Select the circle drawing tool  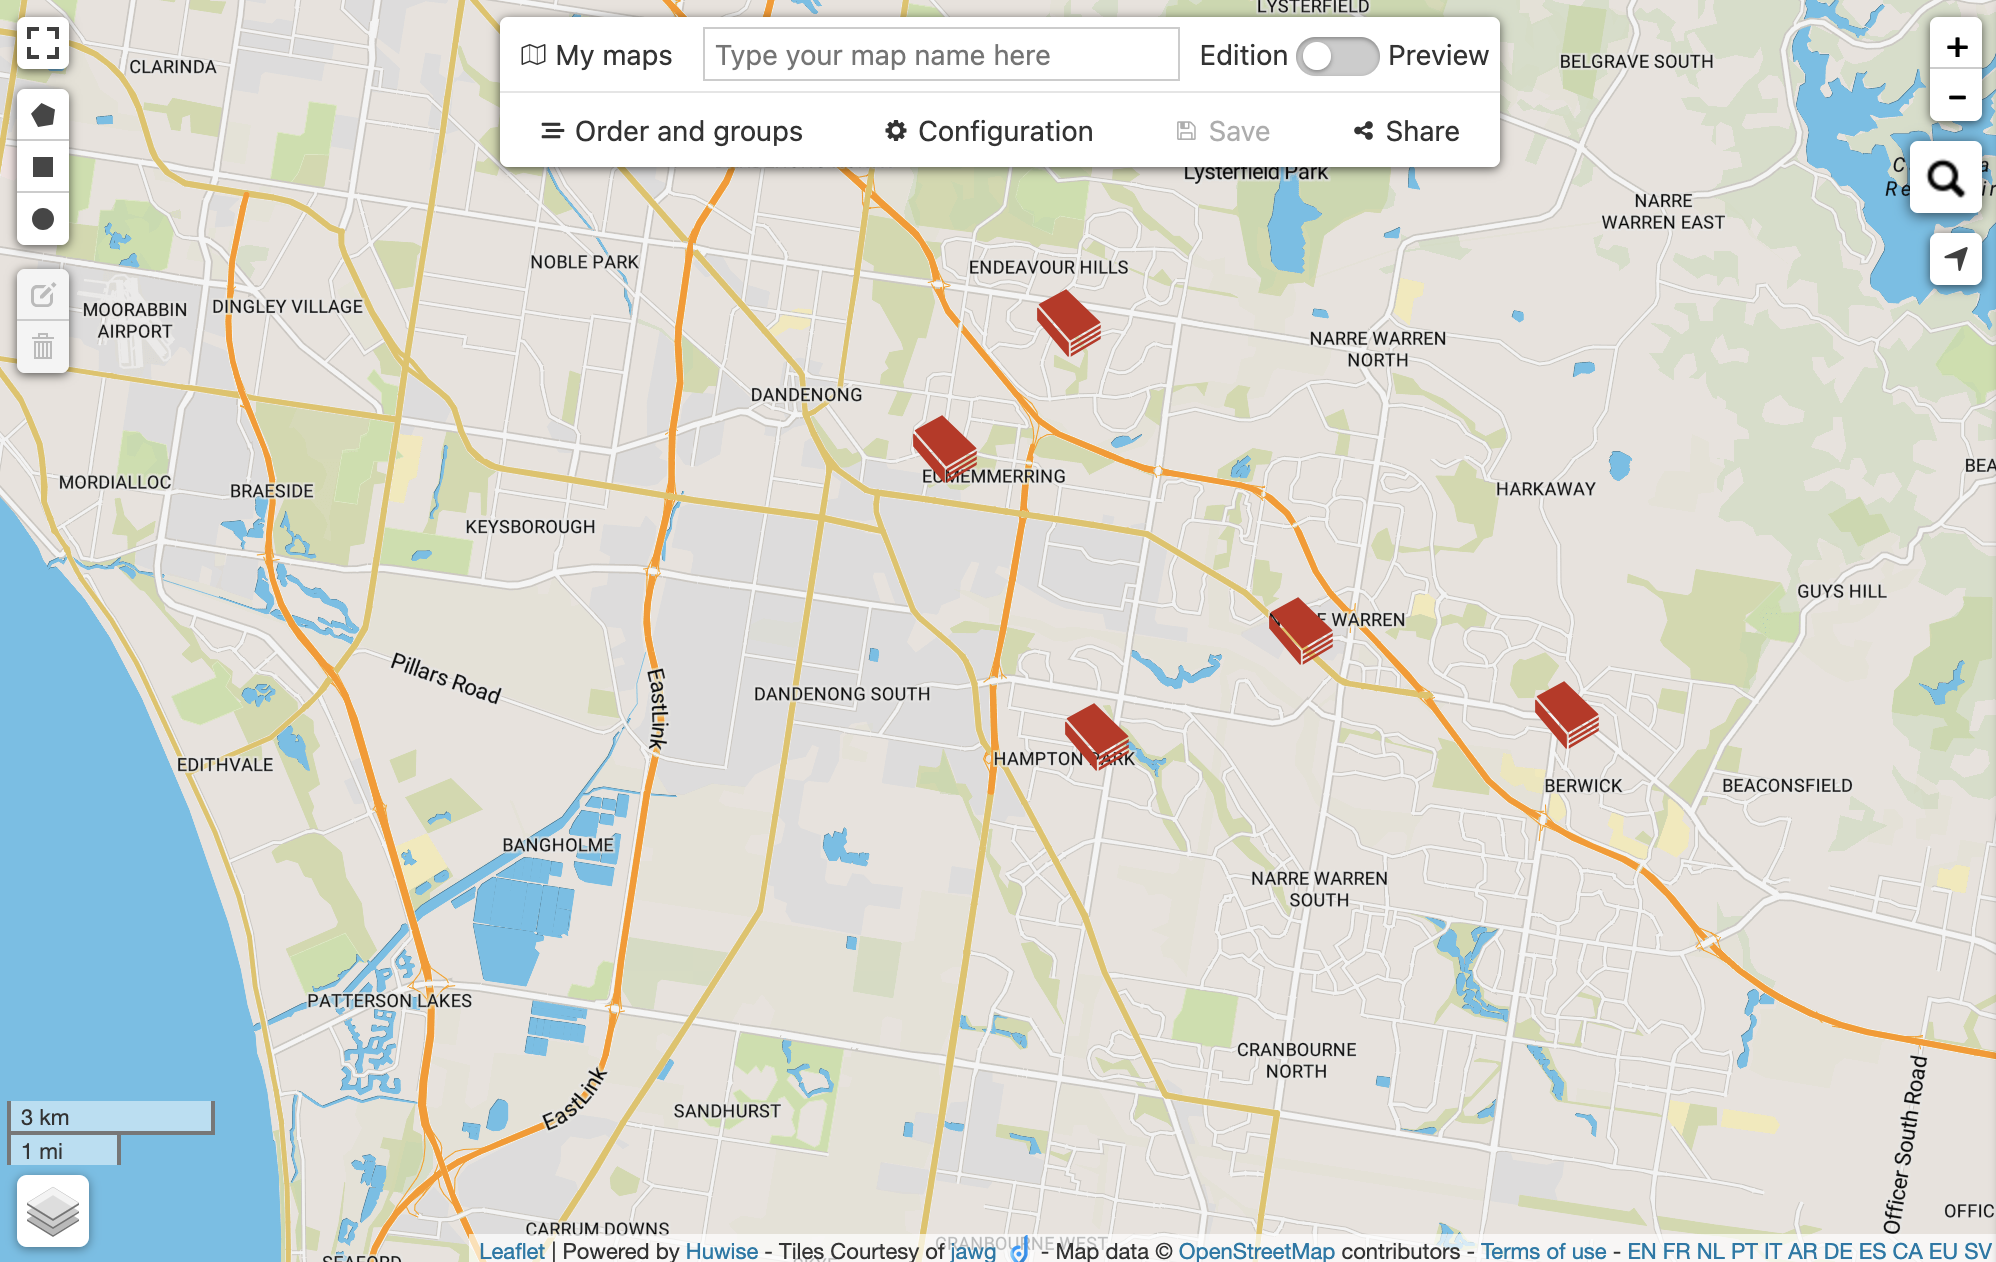tap(43, 219)
